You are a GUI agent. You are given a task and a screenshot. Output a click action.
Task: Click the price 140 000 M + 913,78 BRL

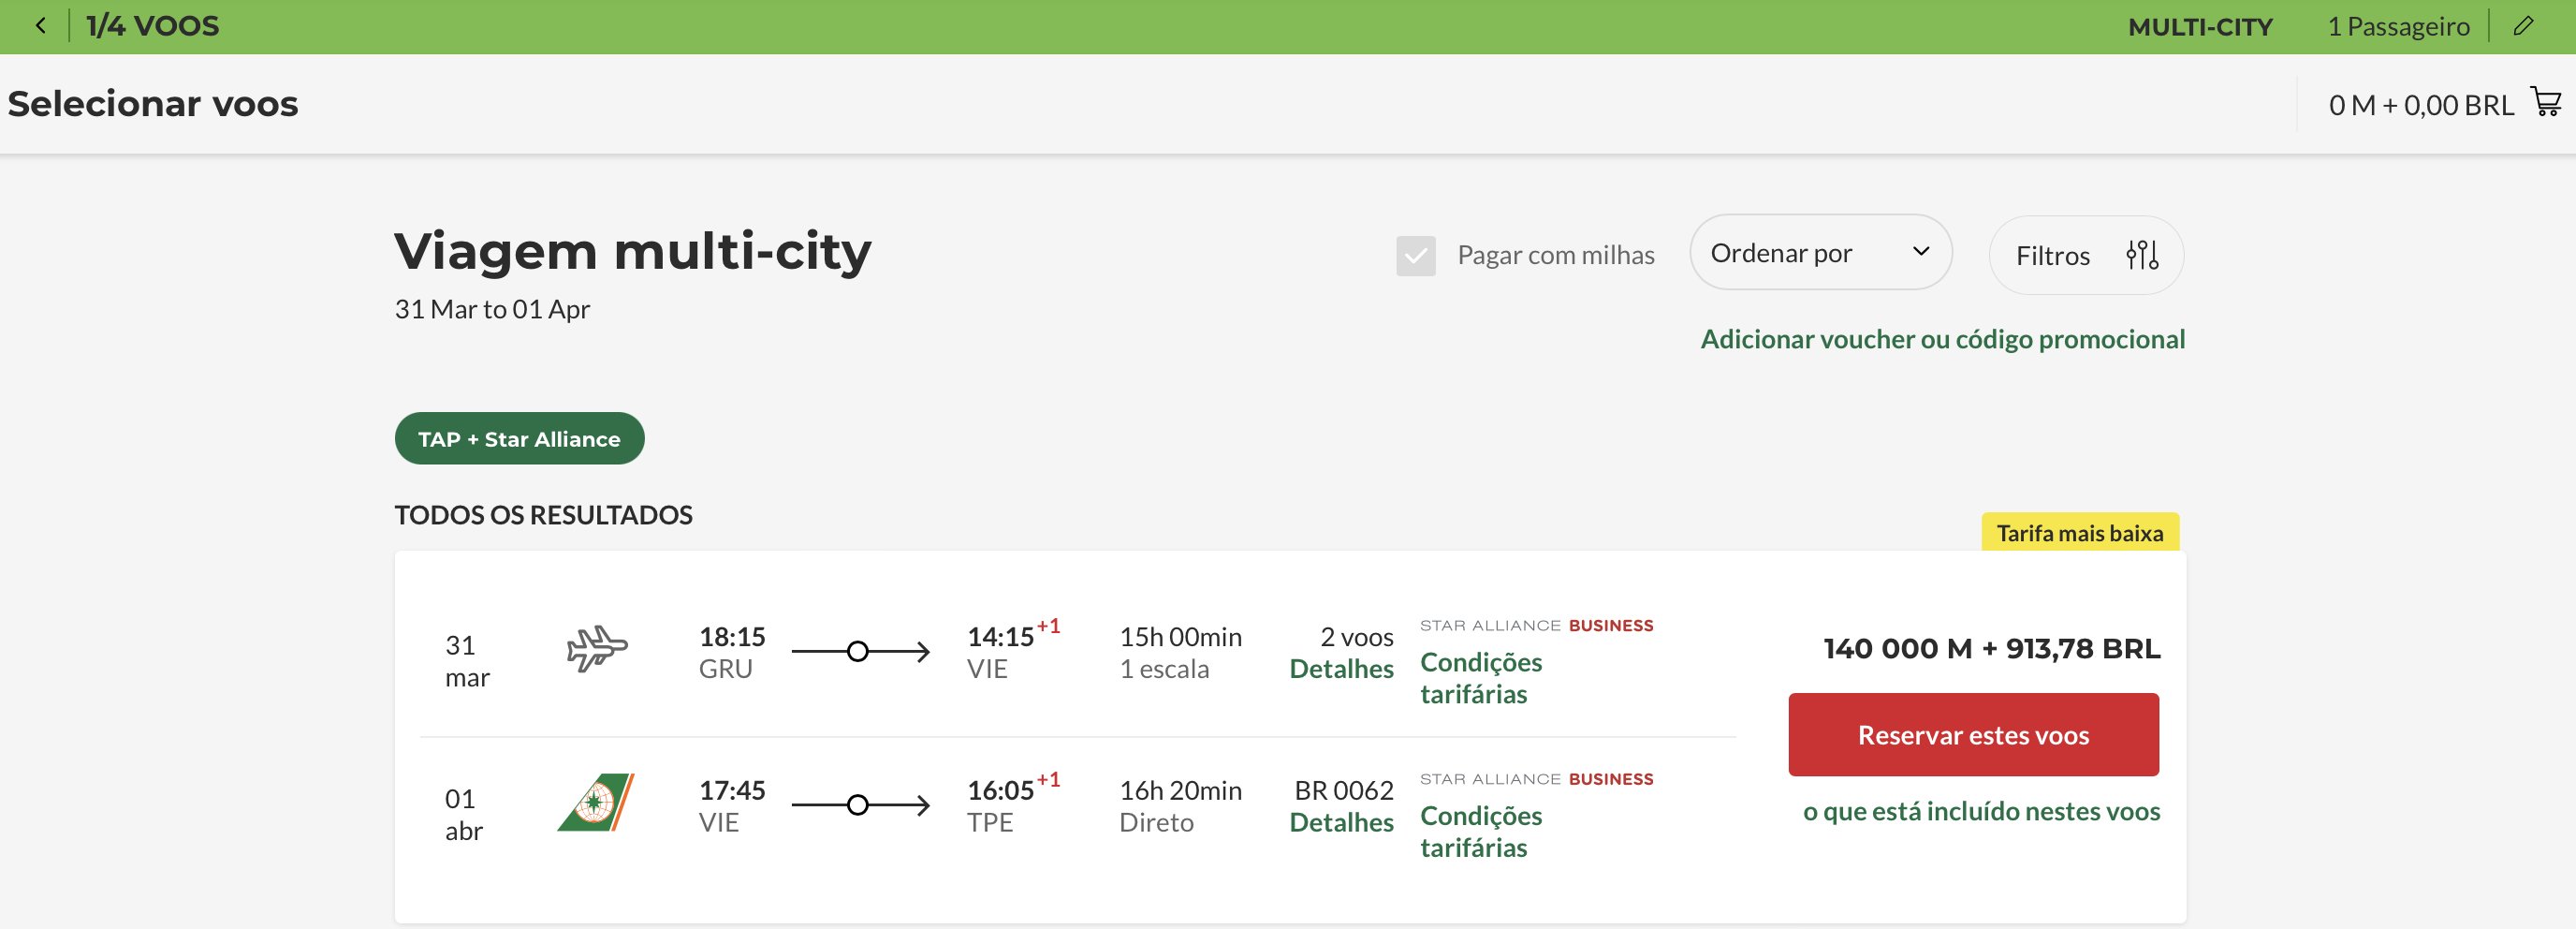(x=1992, y=649)
